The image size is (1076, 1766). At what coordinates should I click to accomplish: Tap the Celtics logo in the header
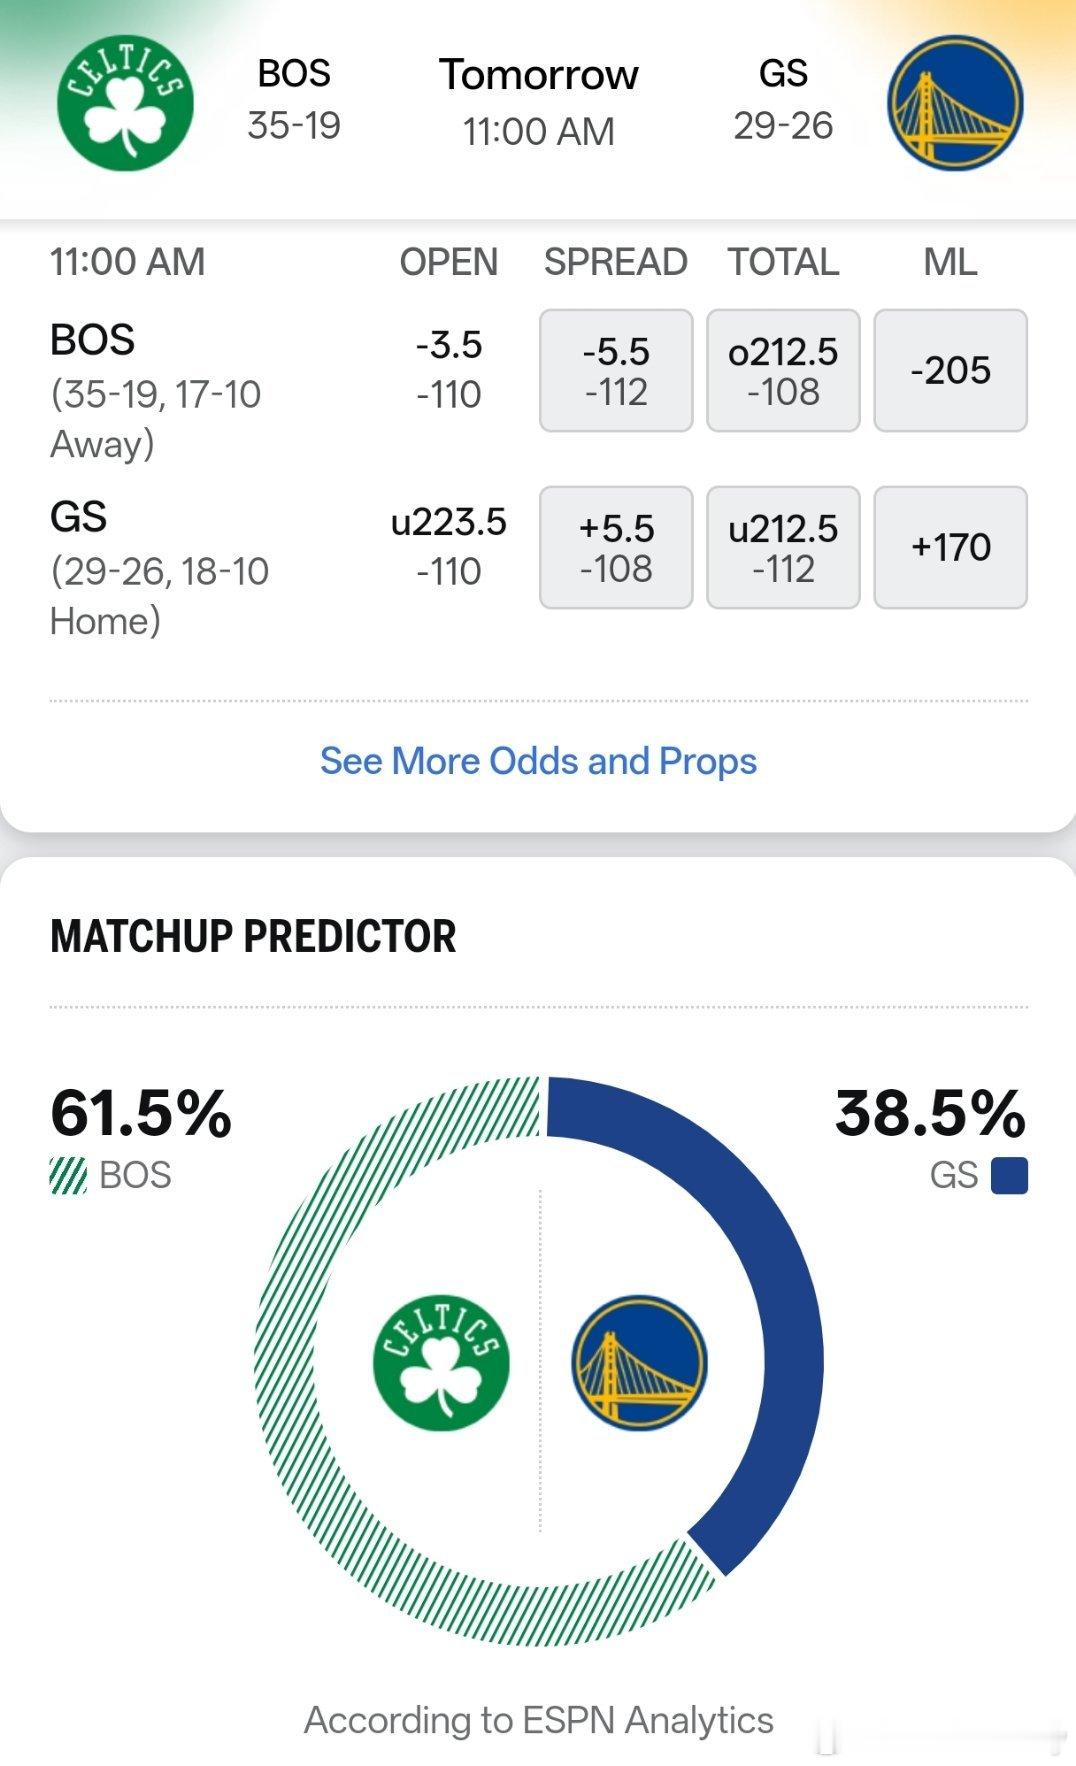(125, 102)
